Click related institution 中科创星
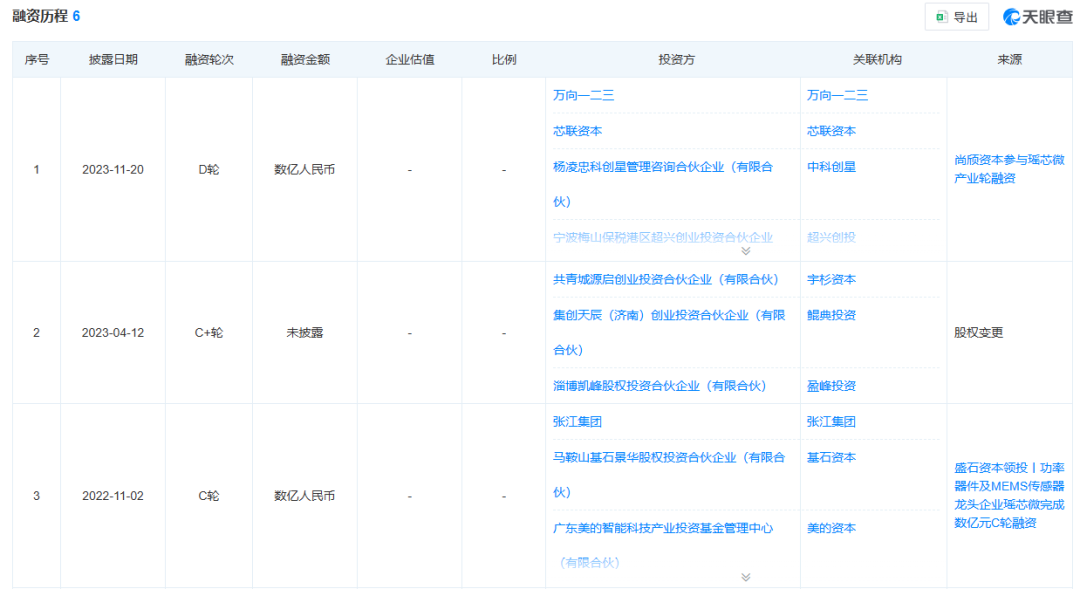 (x=831, y=167)
